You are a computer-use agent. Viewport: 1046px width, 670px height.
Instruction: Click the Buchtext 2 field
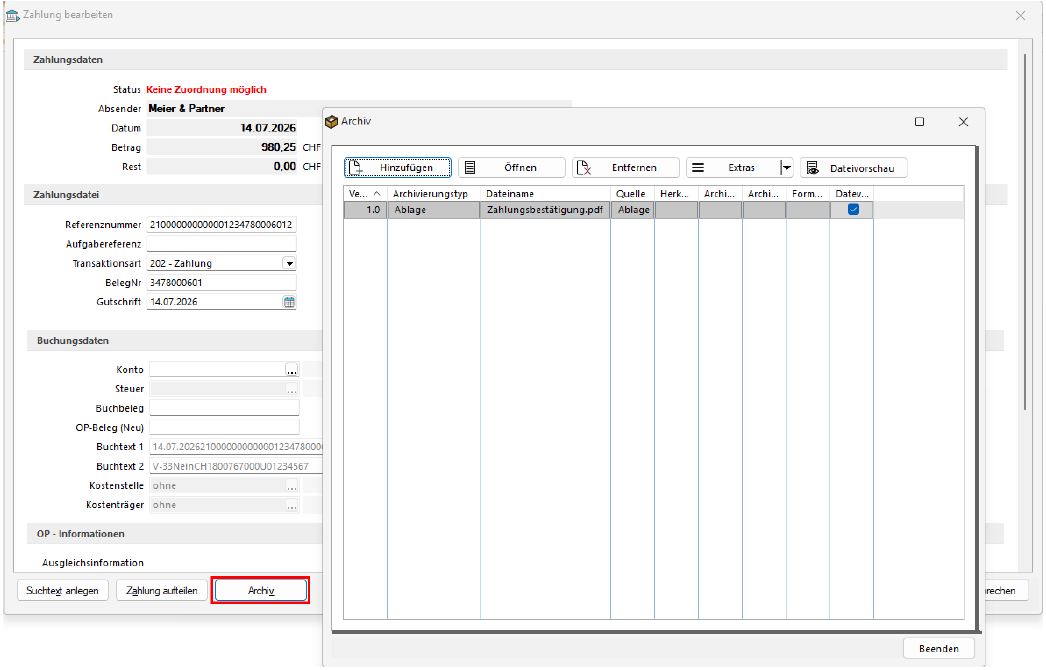point(236,466)
